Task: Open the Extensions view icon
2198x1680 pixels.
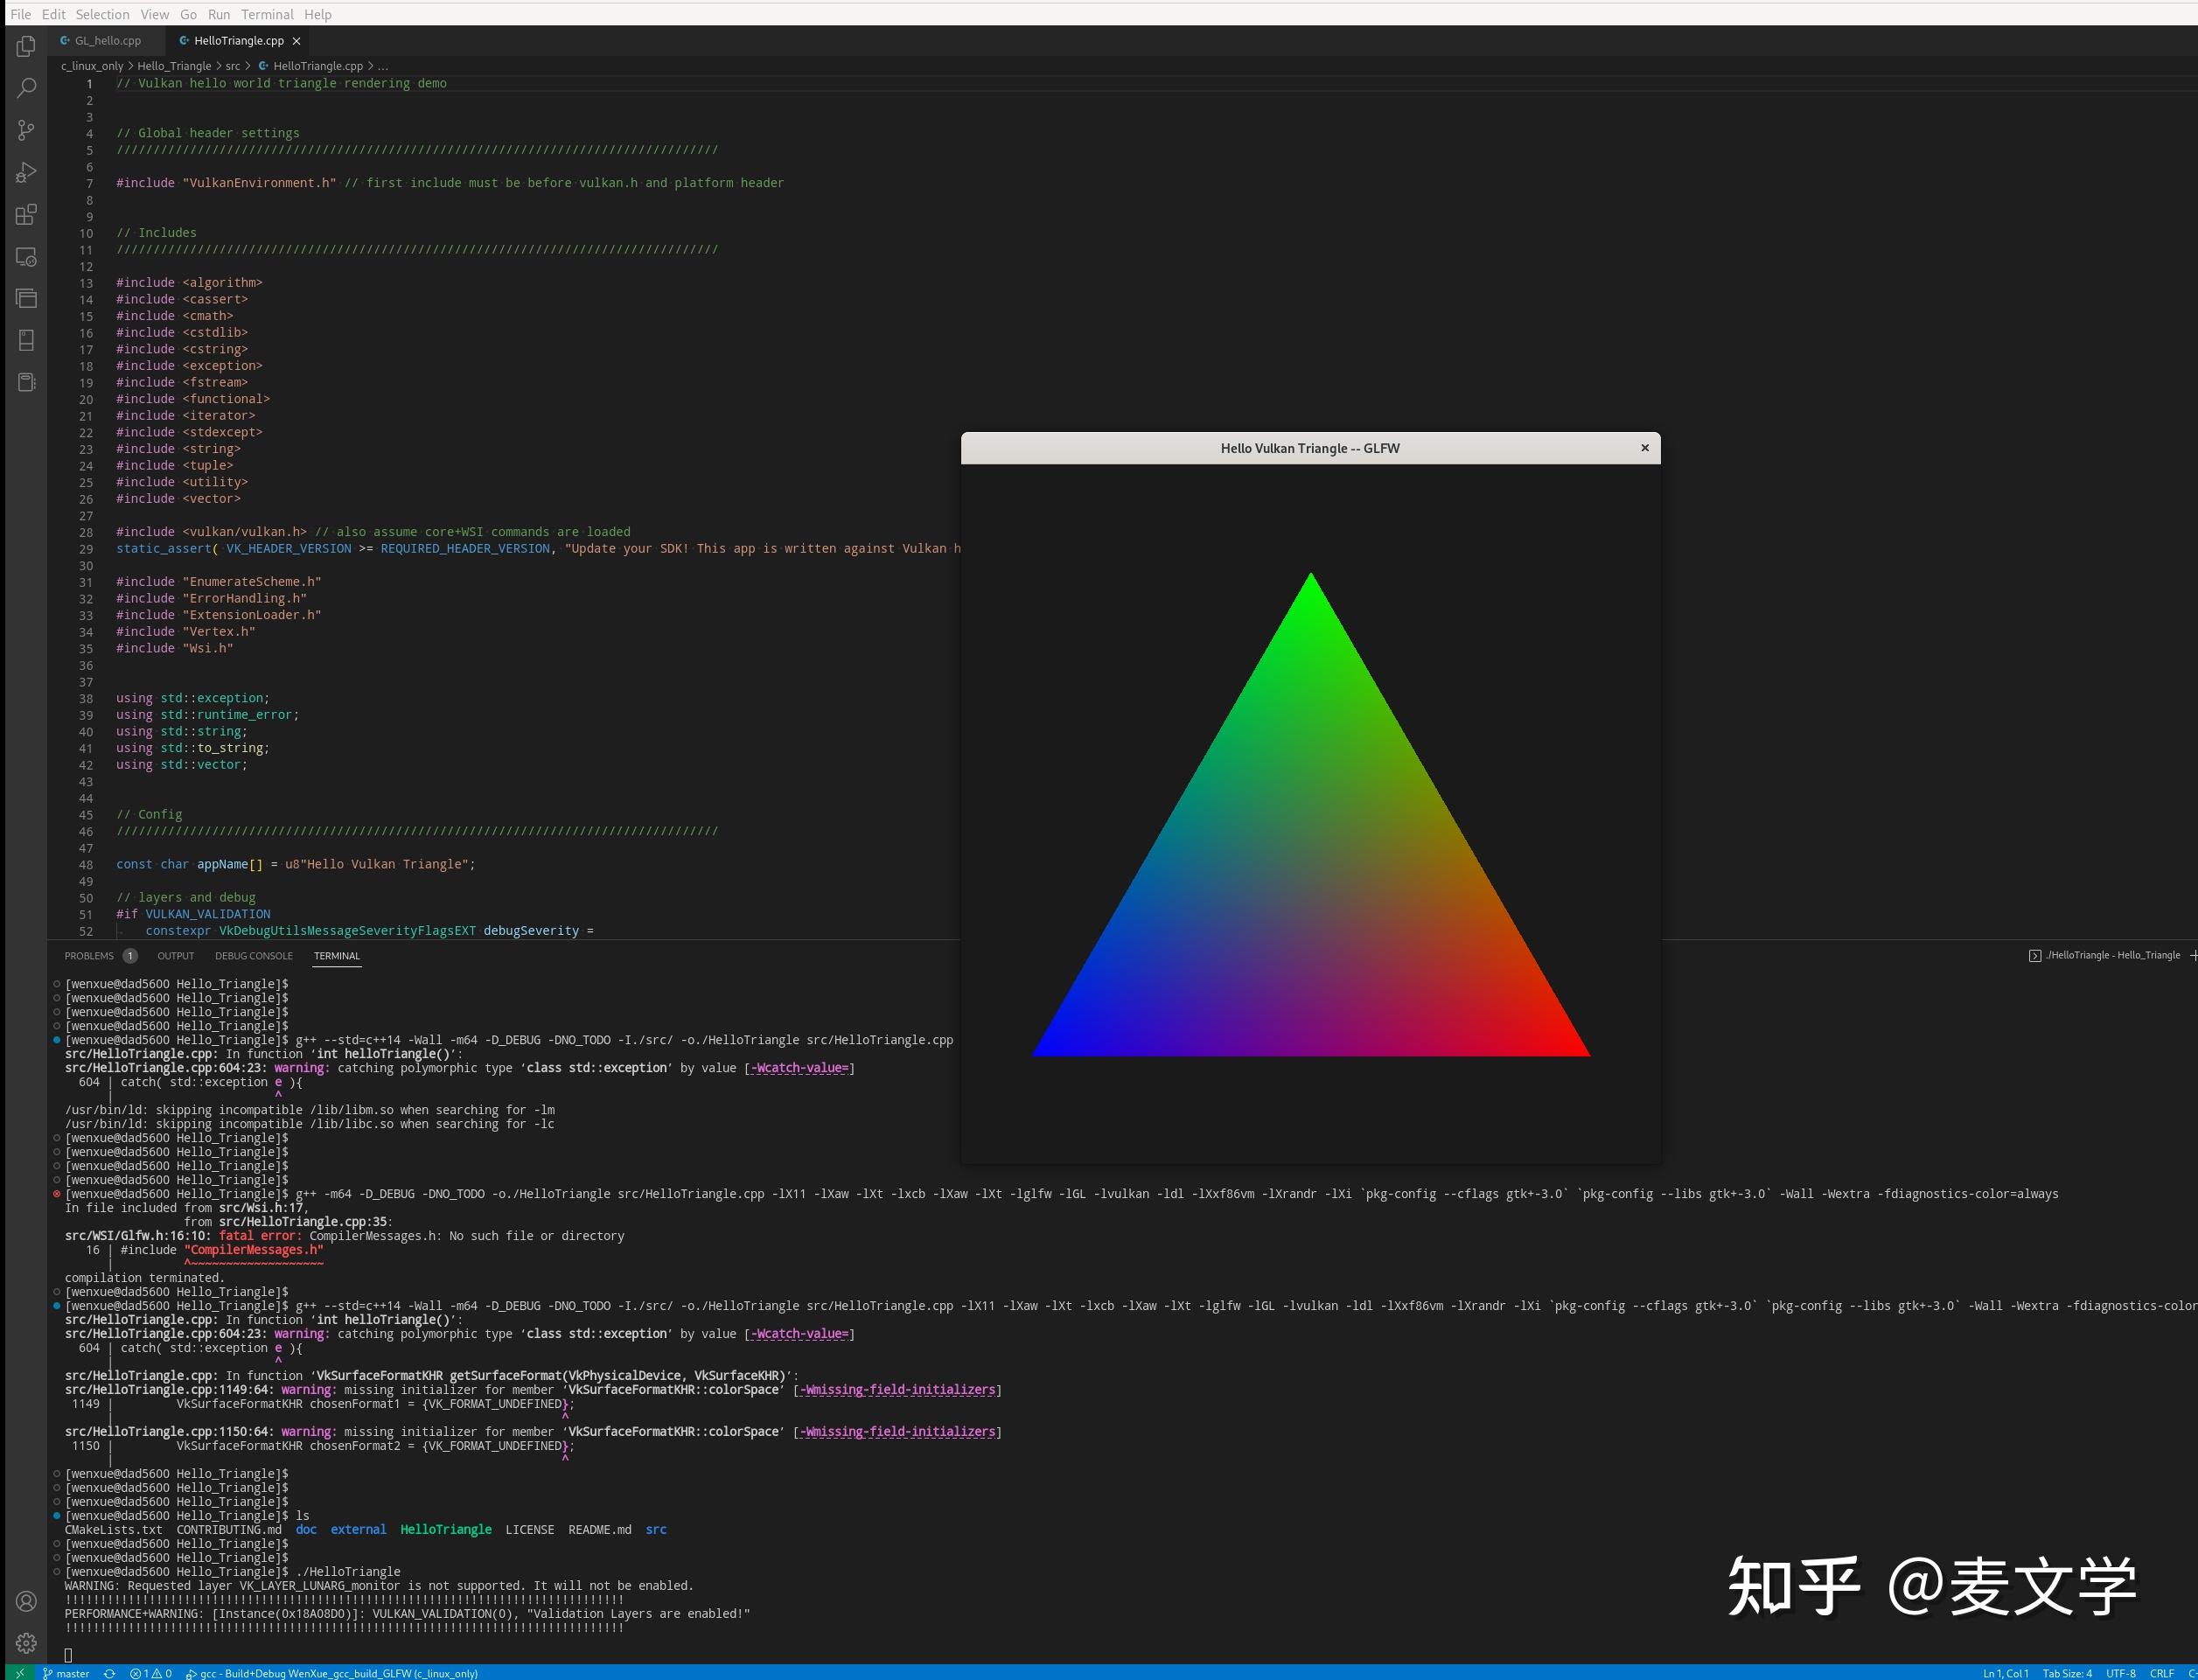Action: pos(26,214)
